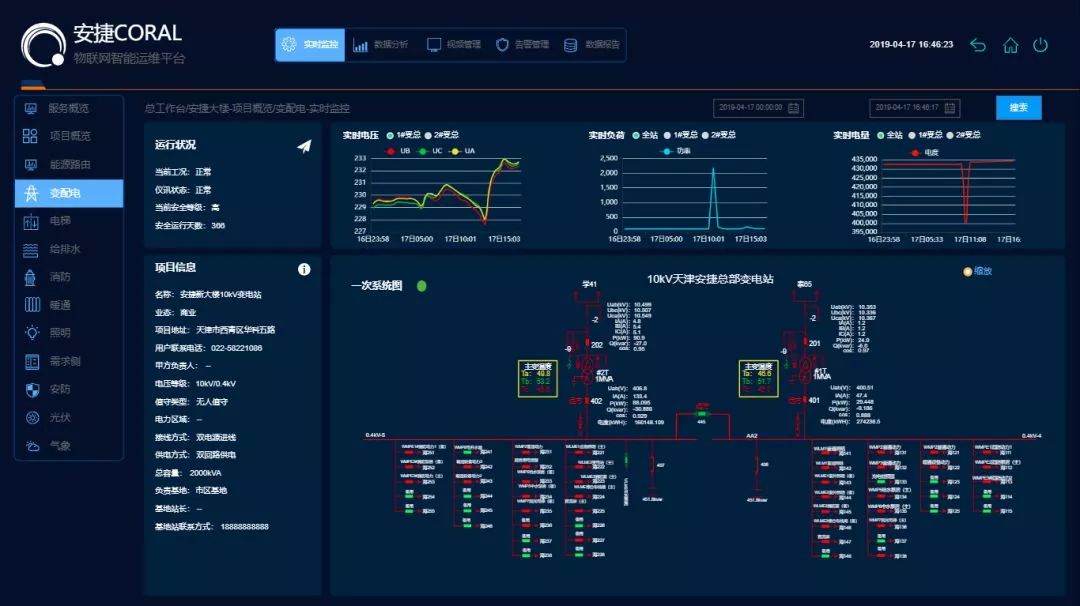Open start date calendar picker icon
This screenshot has width=1080, height=606.
[794, 108]
